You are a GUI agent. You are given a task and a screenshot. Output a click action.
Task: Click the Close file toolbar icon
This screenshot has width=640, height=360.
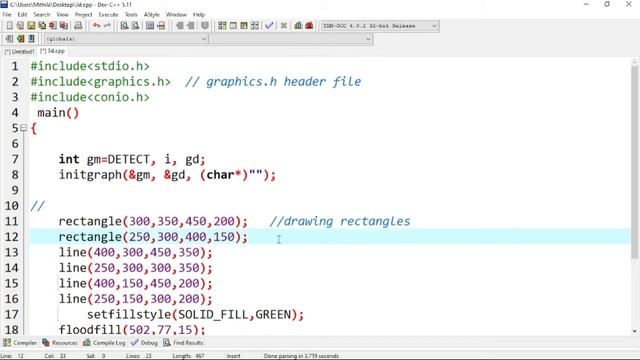[x=53, y=26]
